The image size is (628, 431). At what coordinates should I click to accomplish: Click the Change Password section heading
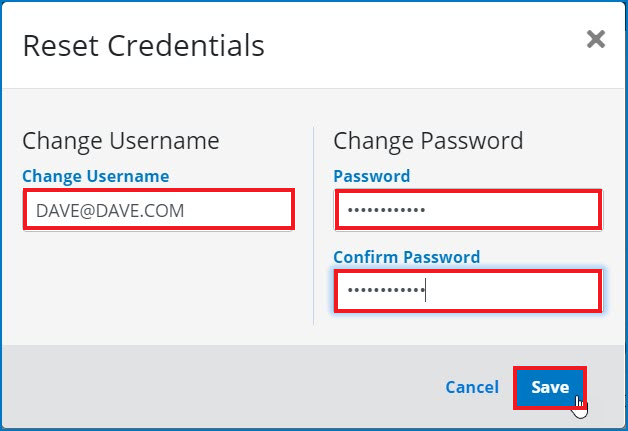tap(428, 141)
